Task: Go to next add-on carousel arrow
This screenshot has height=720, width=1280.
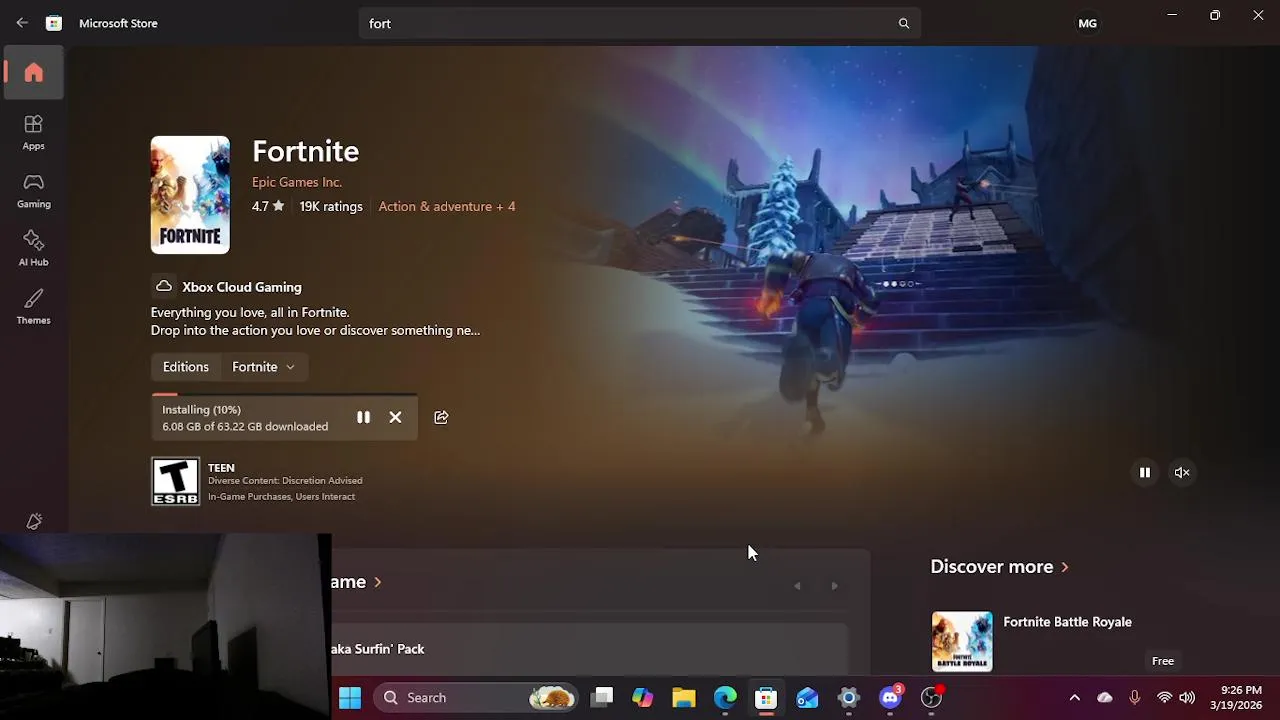Action: tap(834, 586)
